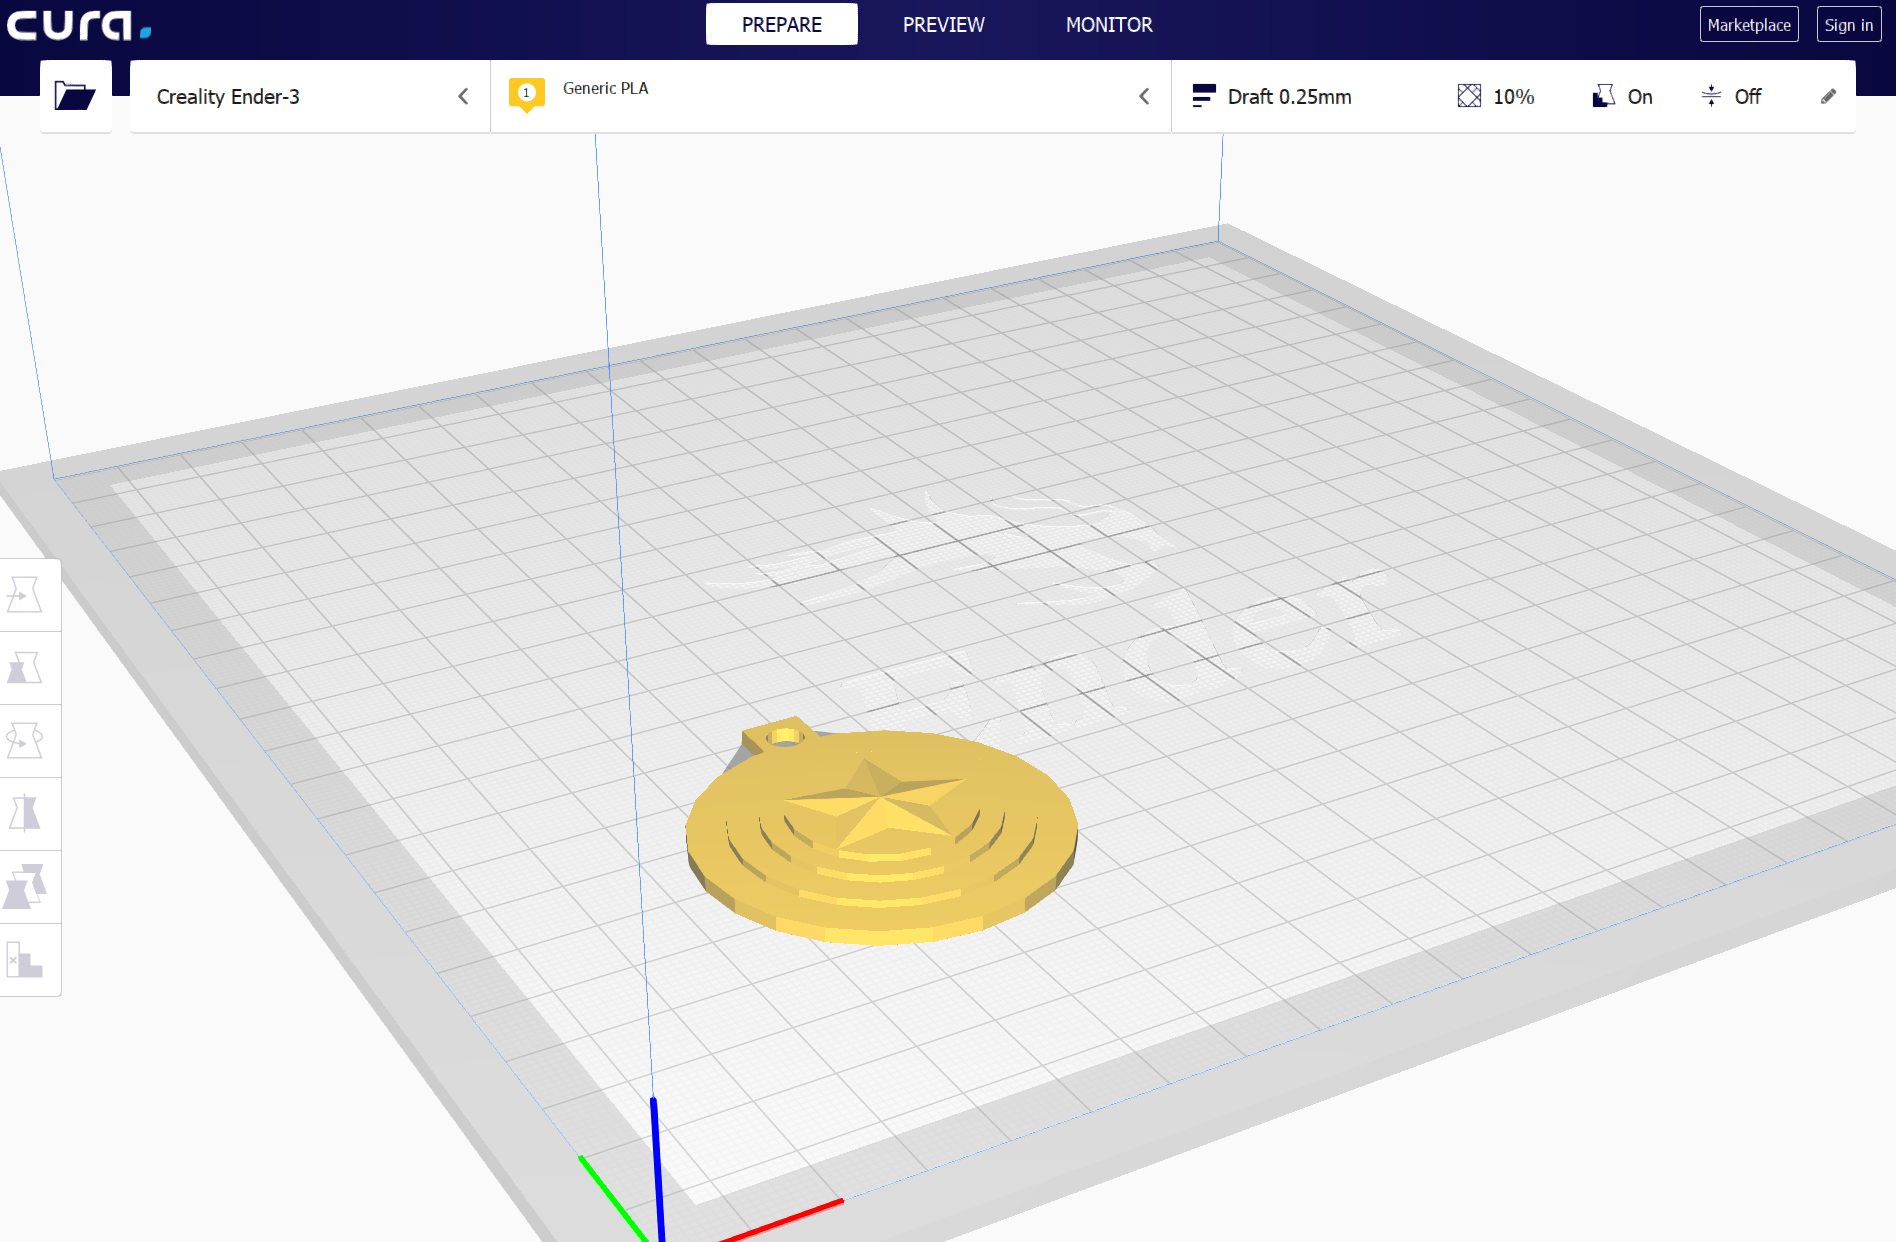Open a file with the folder icon
The width and height of the screenshot is (1896, 1242).
click(75, 96)
